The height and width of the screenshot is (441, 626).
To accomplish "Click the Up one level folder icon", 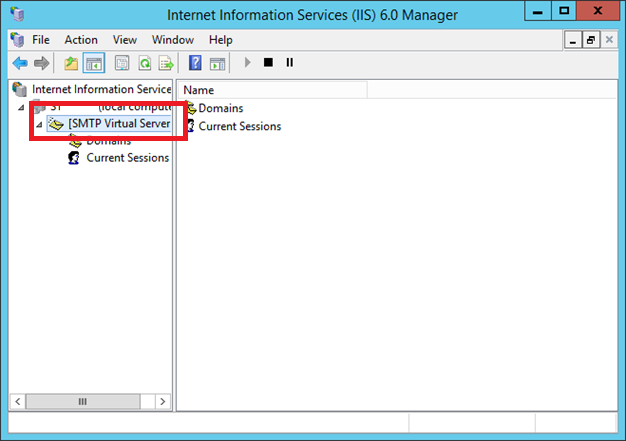I will point(71,63).
